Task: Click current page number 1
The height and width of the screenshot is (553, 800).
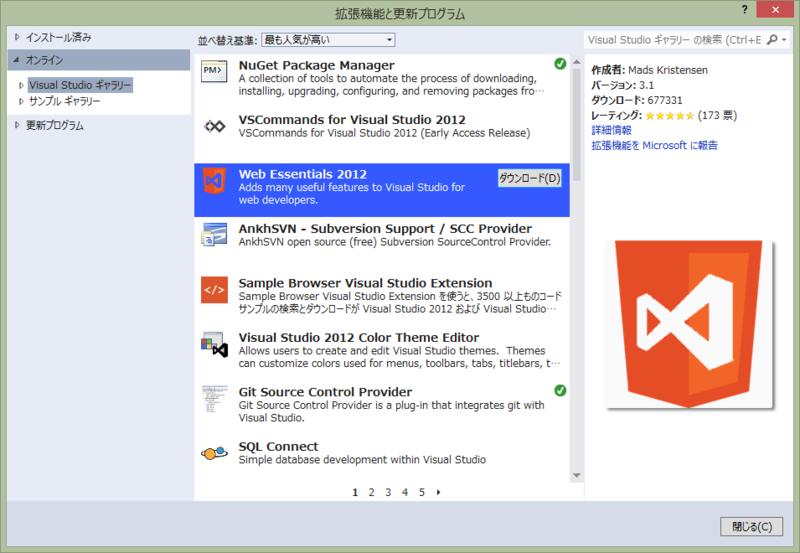Action: [355, 492]
